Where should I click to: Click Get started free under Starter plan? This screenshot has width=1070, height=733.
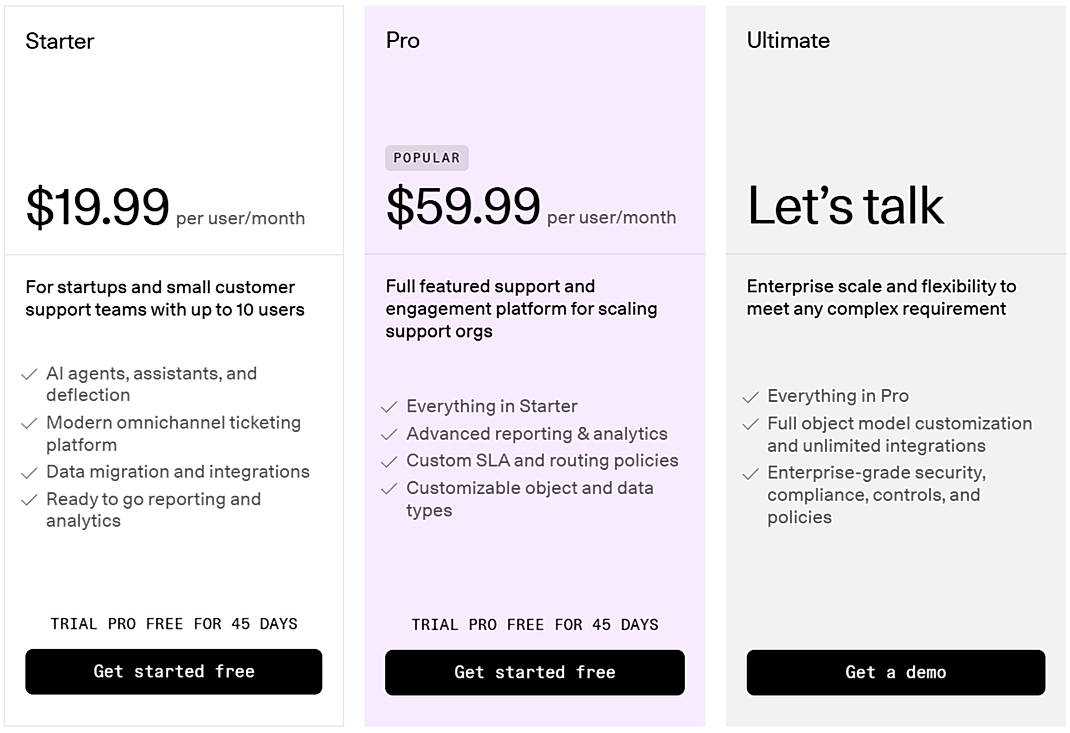(173, 671)
